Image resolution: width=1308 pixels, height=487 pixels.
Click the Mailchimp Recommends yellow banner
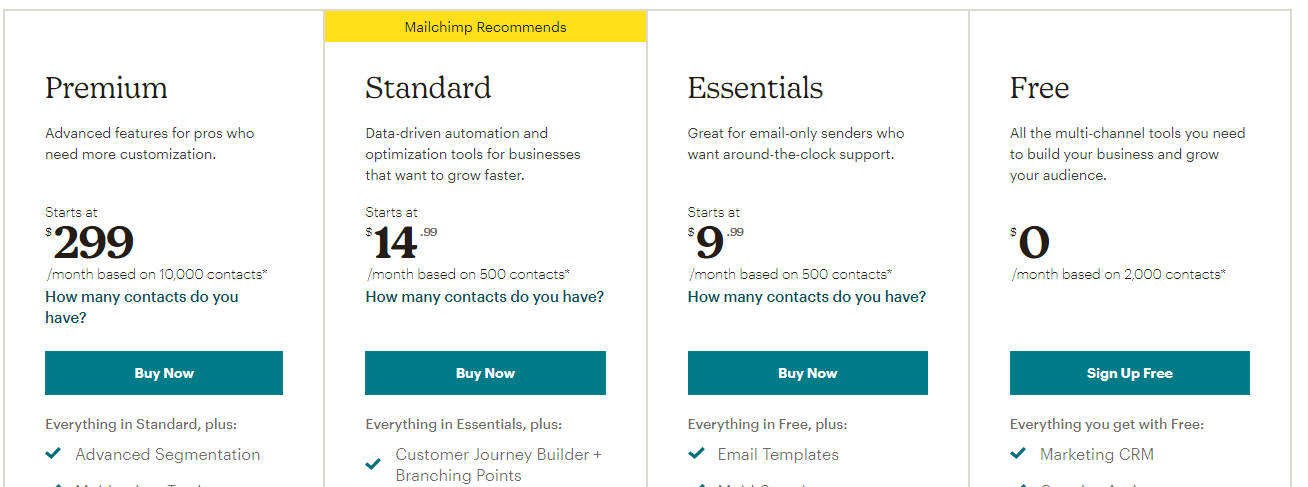pos(485,27)
